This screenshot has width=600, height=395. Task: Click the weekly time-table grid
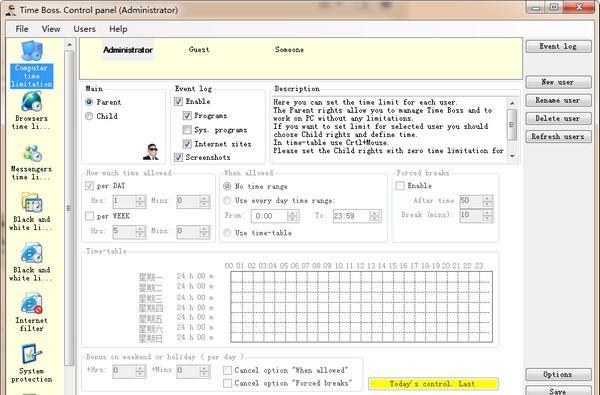click(x=362, y=307)
